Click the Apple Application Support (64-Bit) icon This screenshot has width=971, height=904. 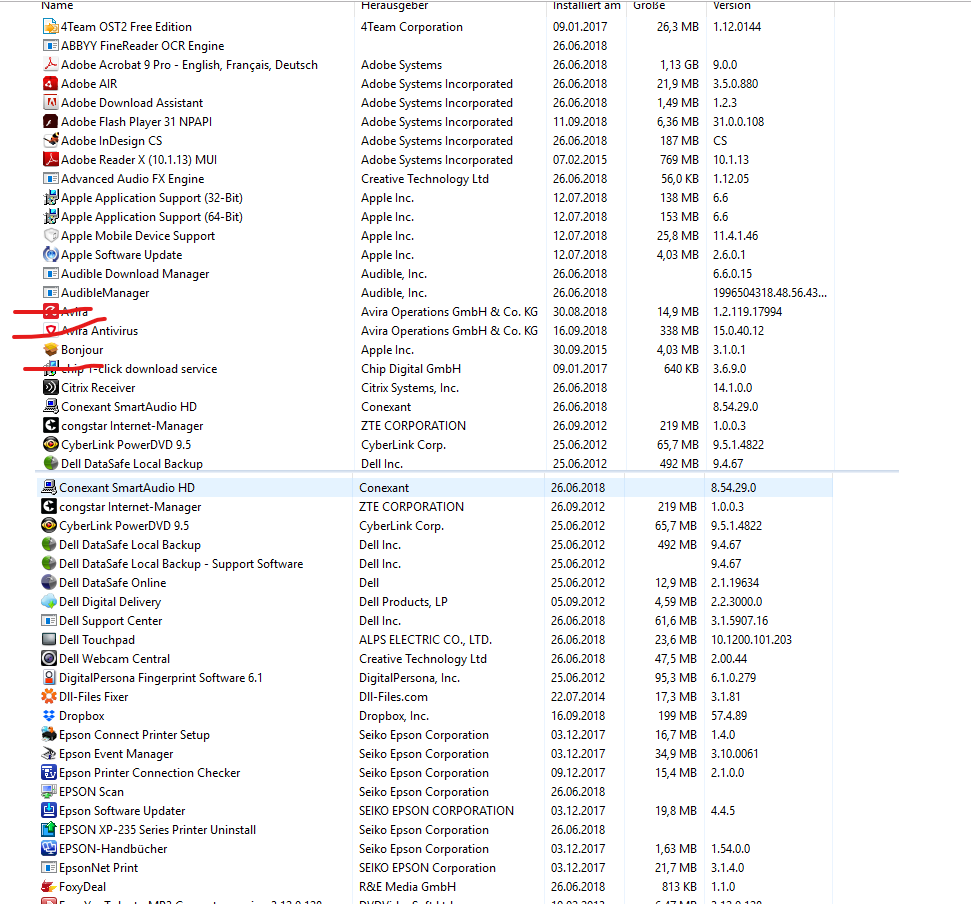tap(51, 217)
